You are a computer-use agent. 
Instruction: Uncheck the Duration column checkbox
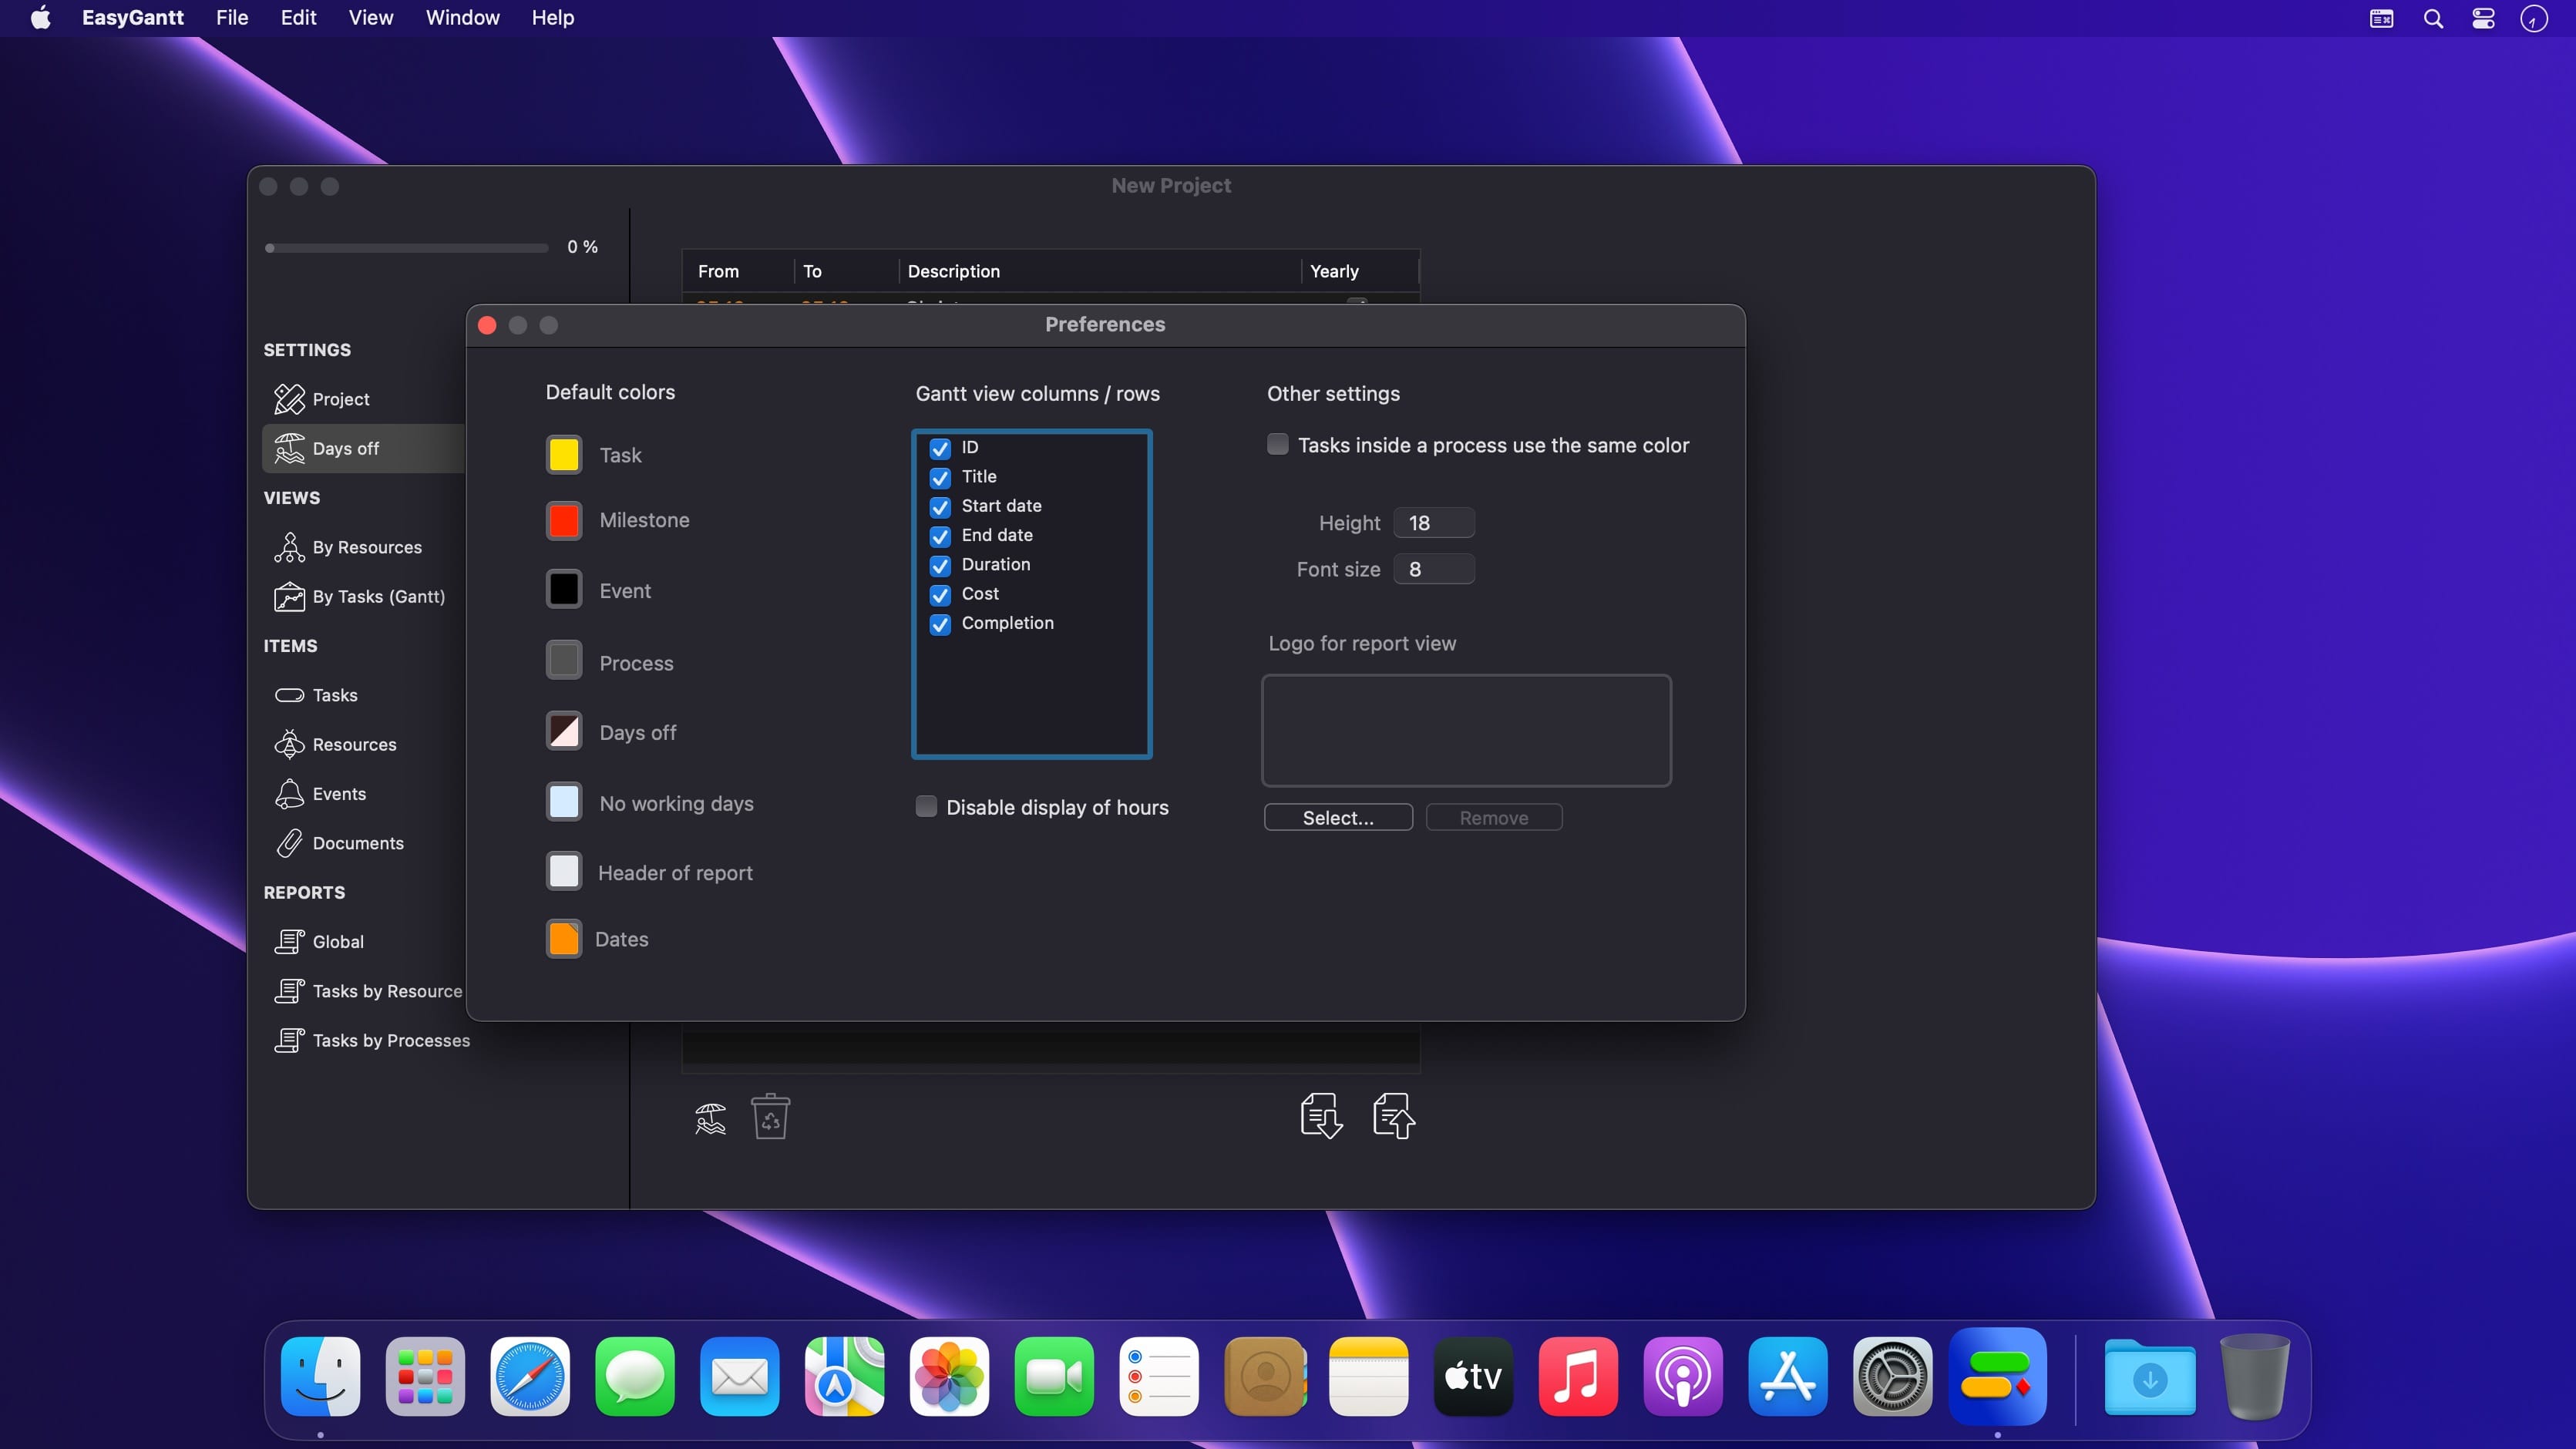[940, 566]
